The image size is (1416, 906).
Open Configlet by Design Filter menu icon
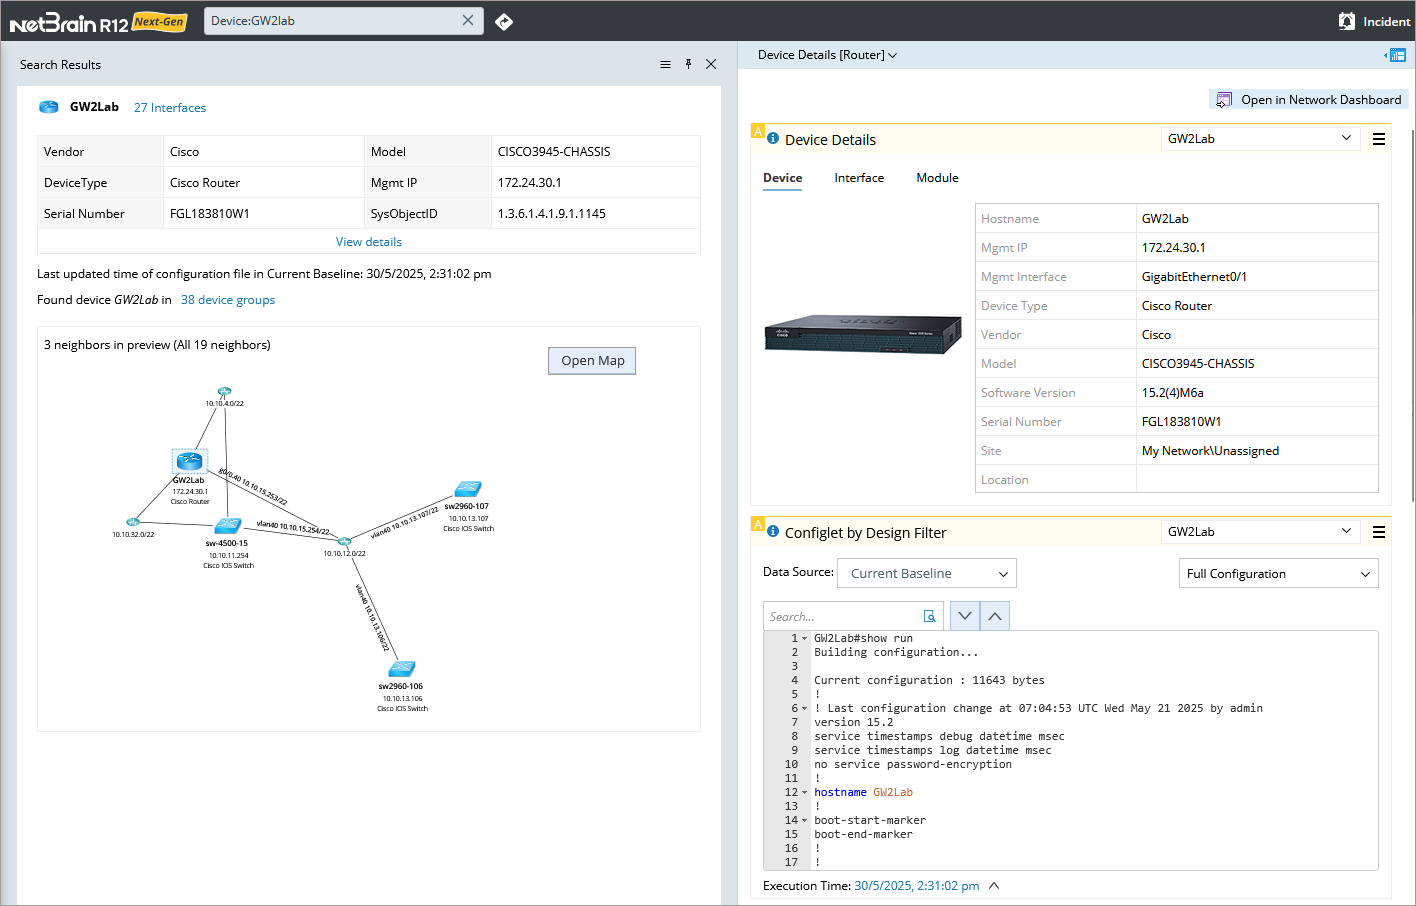1378,532
